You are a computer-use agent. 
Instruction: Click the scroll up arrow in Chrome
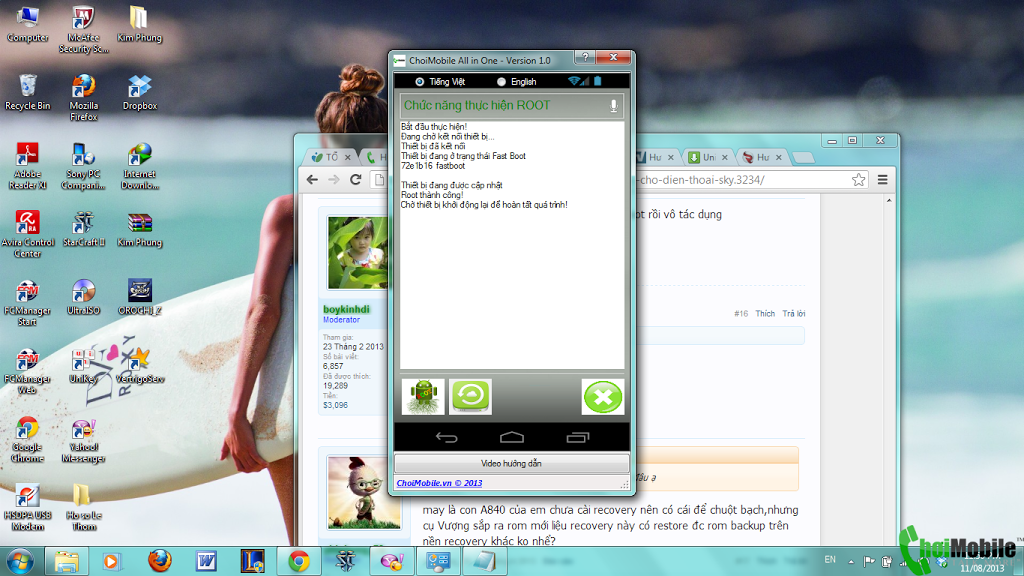coord(889,200)
